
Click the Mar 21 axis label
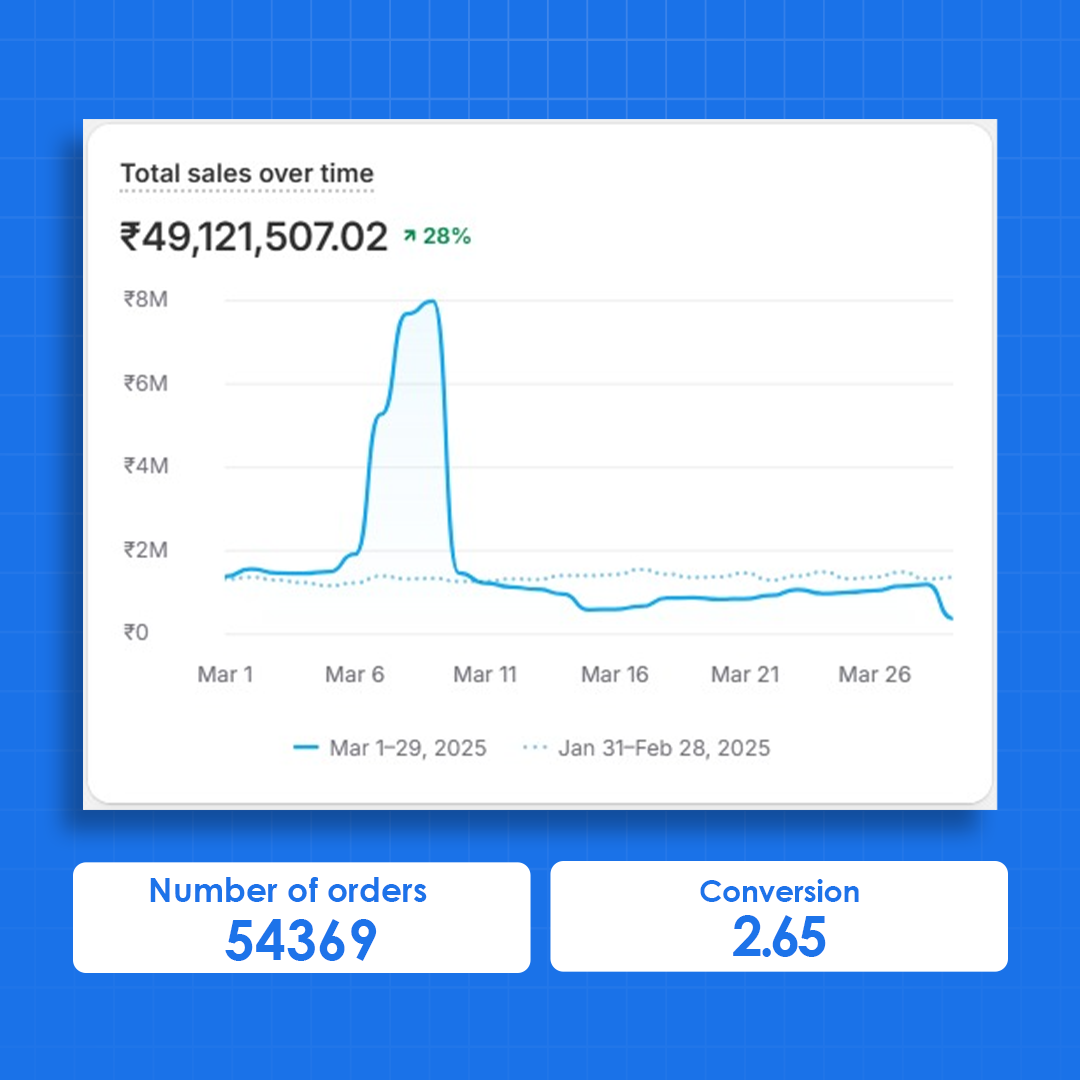click(x=745, y=675)
